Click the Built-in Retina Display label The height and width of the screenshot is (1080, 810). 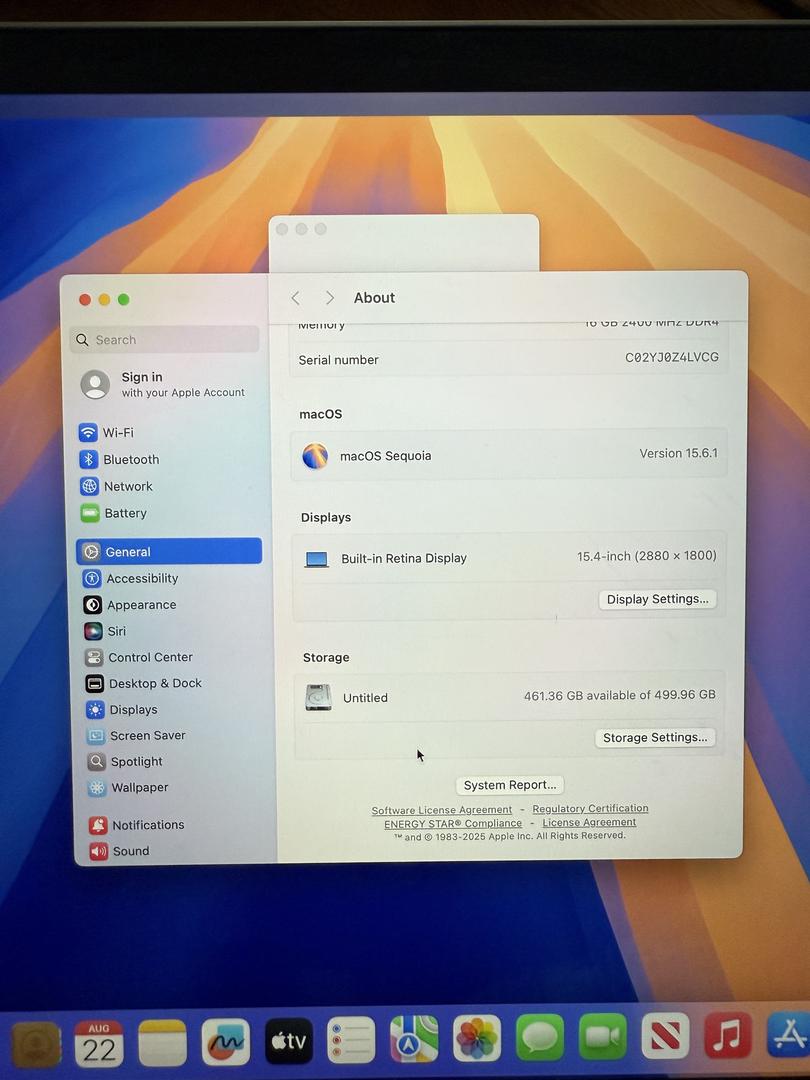[x=404, y=559]
